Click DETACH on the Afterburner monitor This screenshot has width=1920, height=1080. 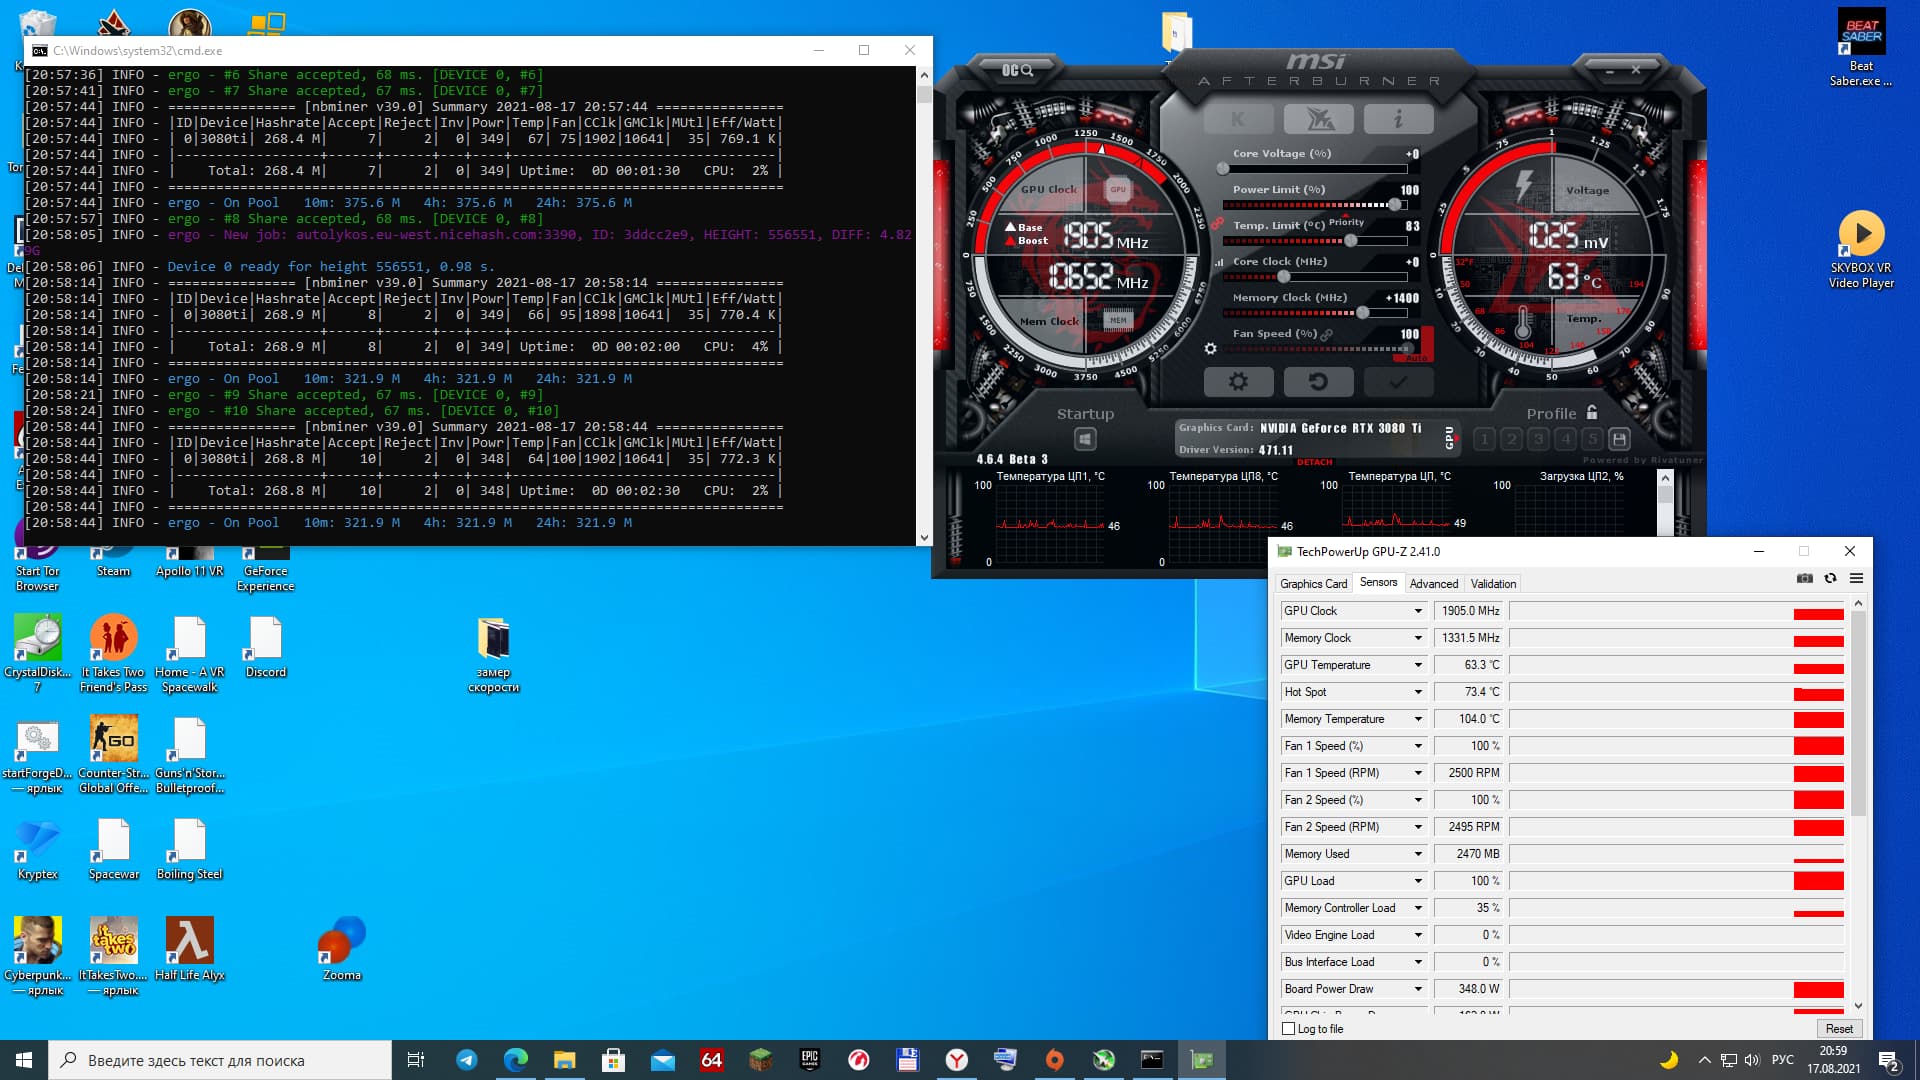pyautogui.click(x=1314, y=462)
